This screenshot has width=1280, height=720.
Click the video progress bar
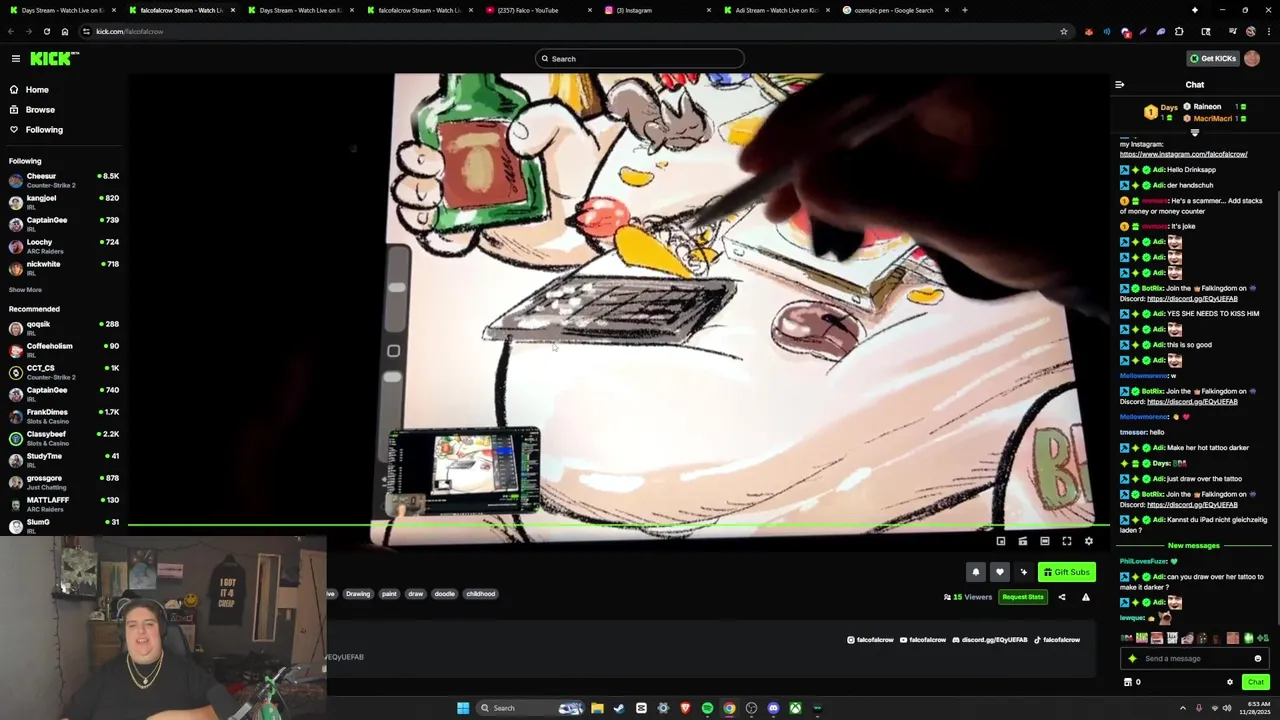(x=618, y=525)
